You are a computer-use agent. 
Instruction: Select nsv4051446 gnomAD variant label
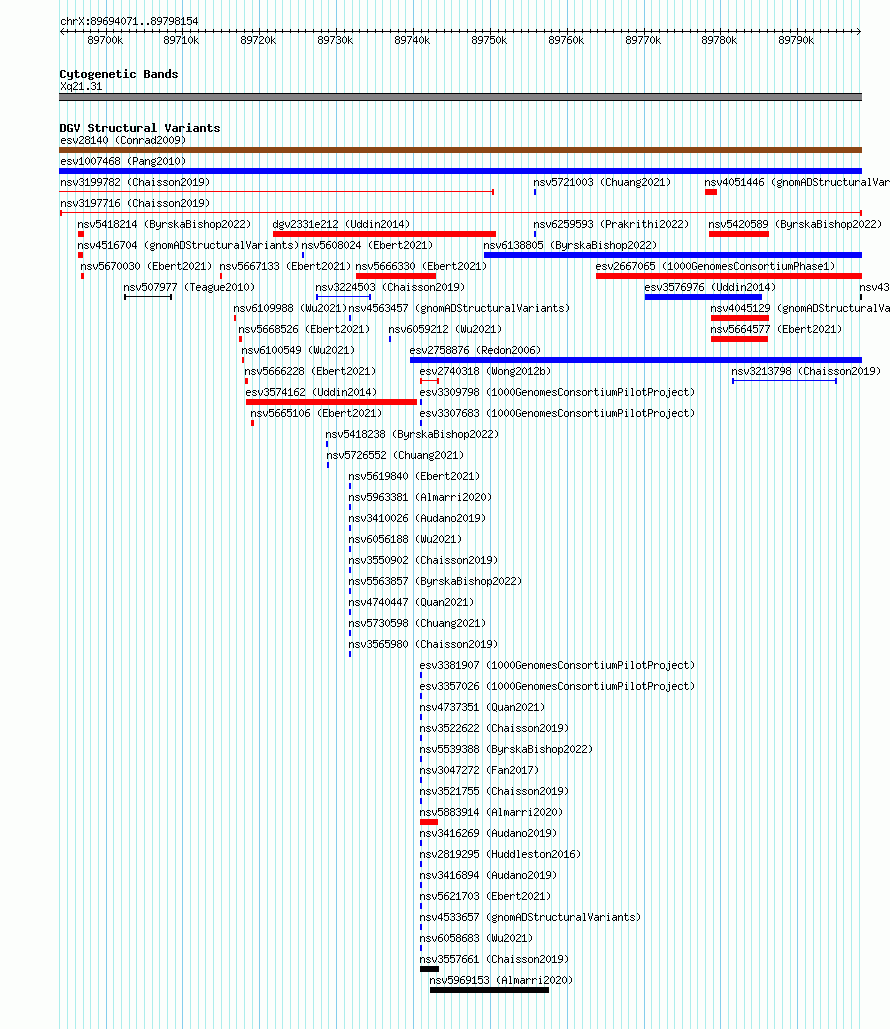coord(797,182)
